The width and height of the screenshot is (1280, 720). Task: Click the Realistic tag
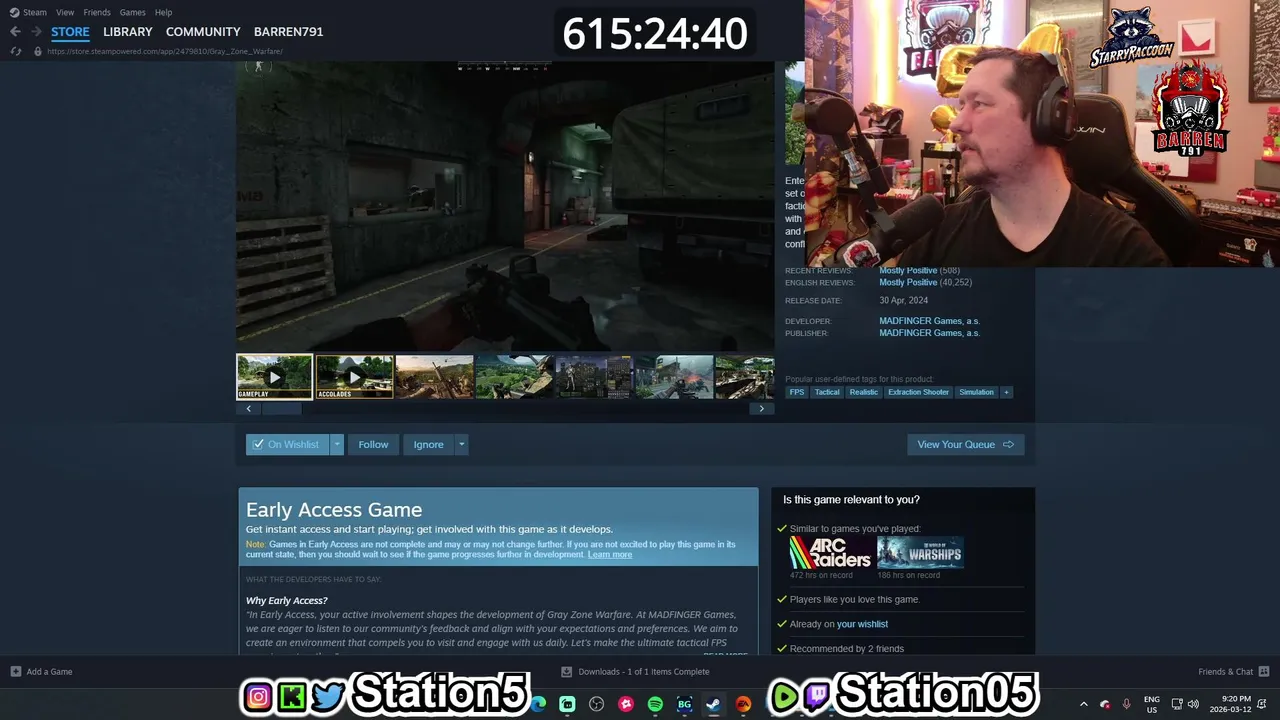click(864, 392)
